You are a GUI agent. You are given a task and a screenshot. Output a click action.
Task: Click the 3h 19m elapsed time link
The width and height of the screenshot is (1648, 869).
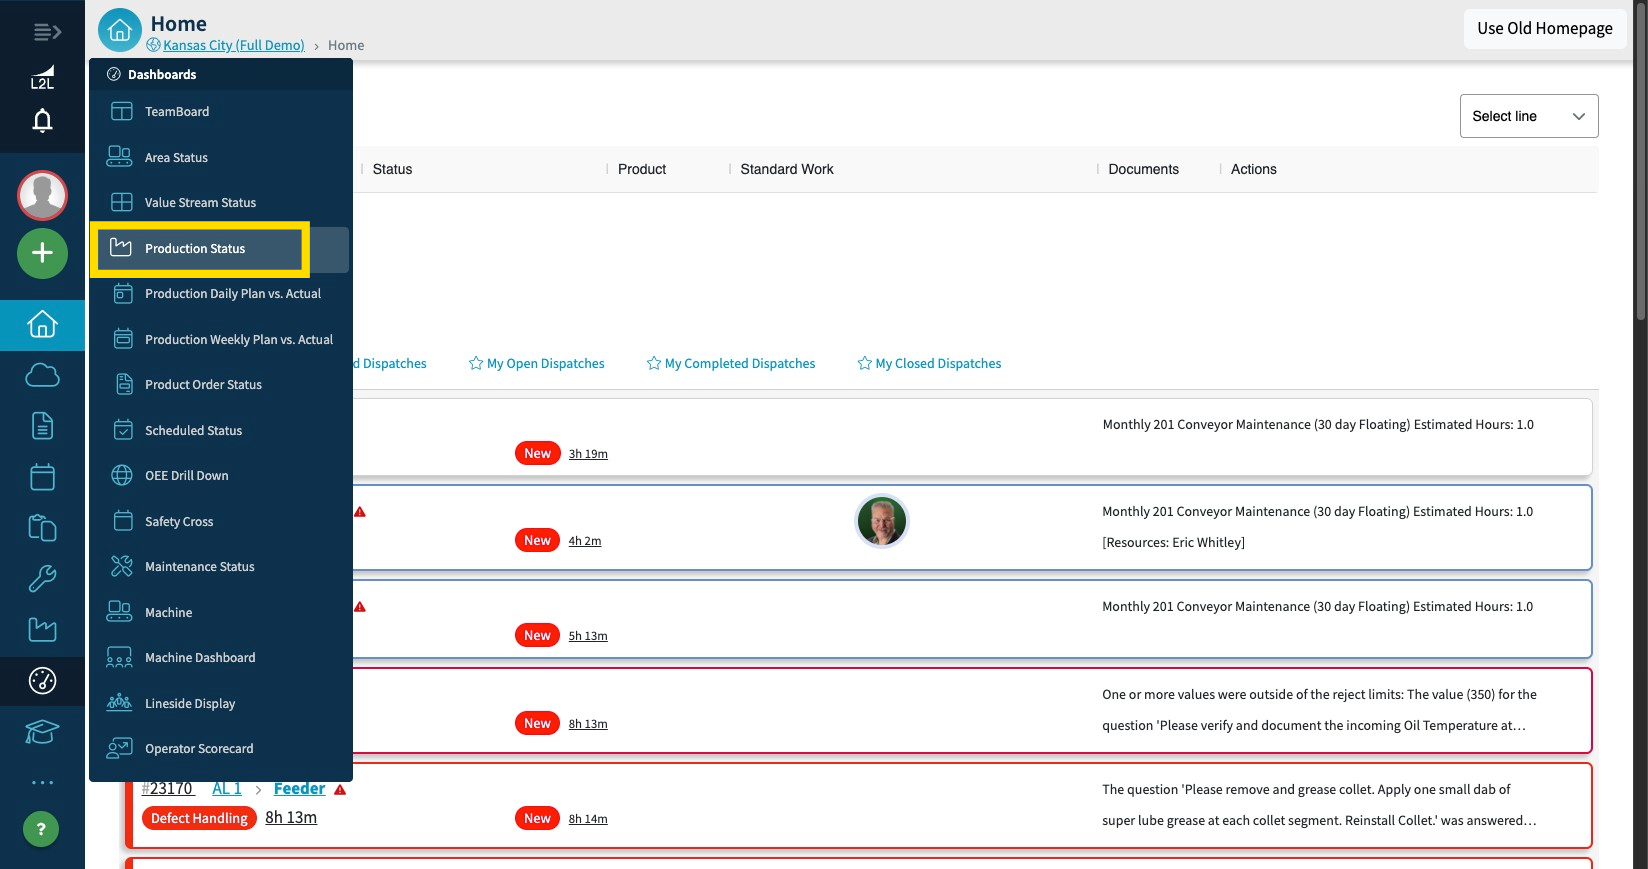[x=588, y=454]
